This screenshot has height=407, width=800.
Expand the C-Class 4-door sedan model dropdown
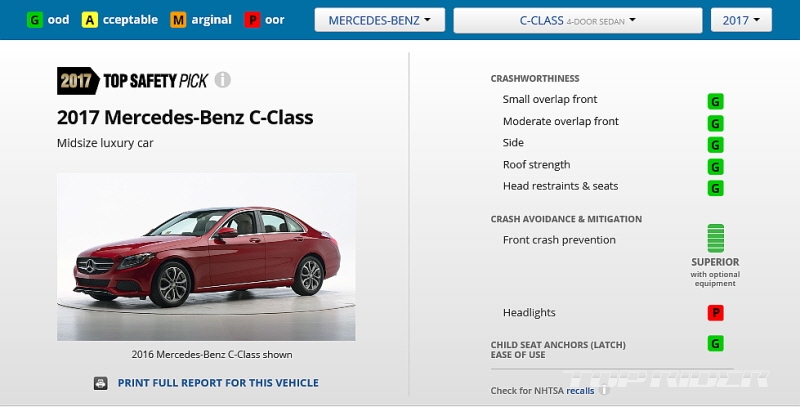coord(578,20)
